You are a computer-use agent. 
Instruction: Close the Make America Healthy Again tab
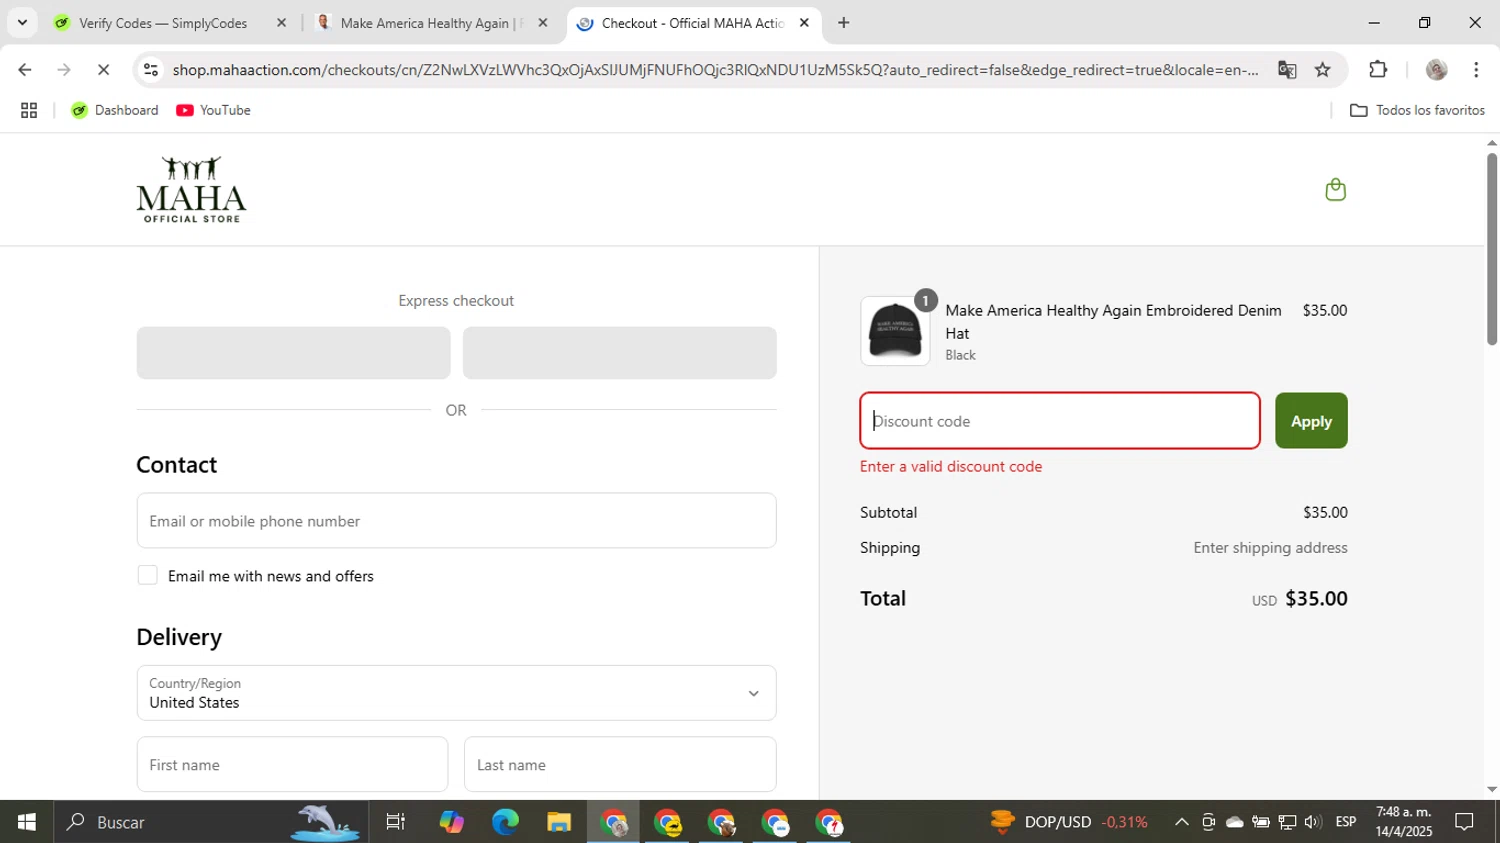click(x=543, y=23)
